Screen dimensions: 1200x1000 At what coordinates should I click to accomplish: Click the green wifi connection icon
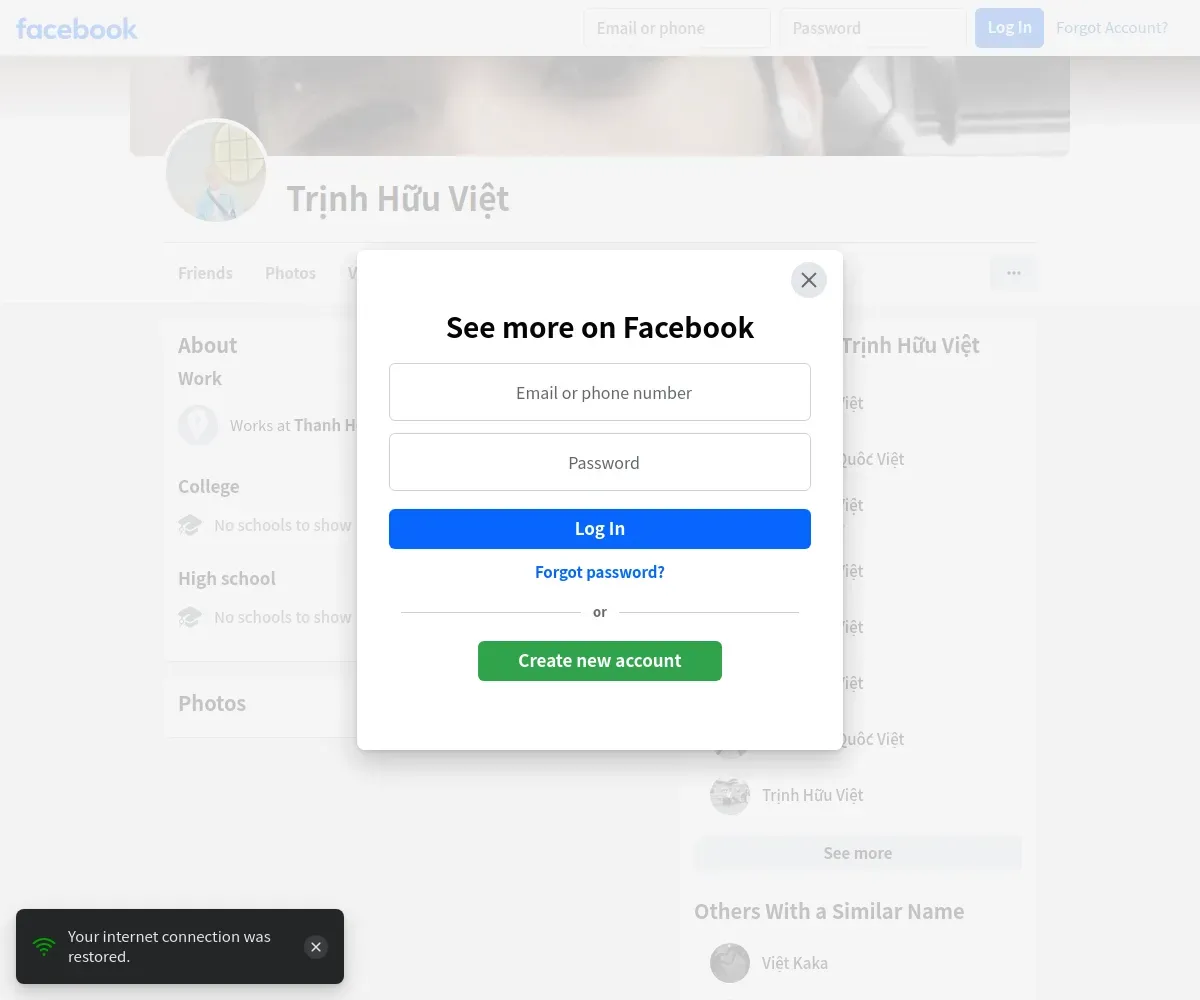coord(44,947)
